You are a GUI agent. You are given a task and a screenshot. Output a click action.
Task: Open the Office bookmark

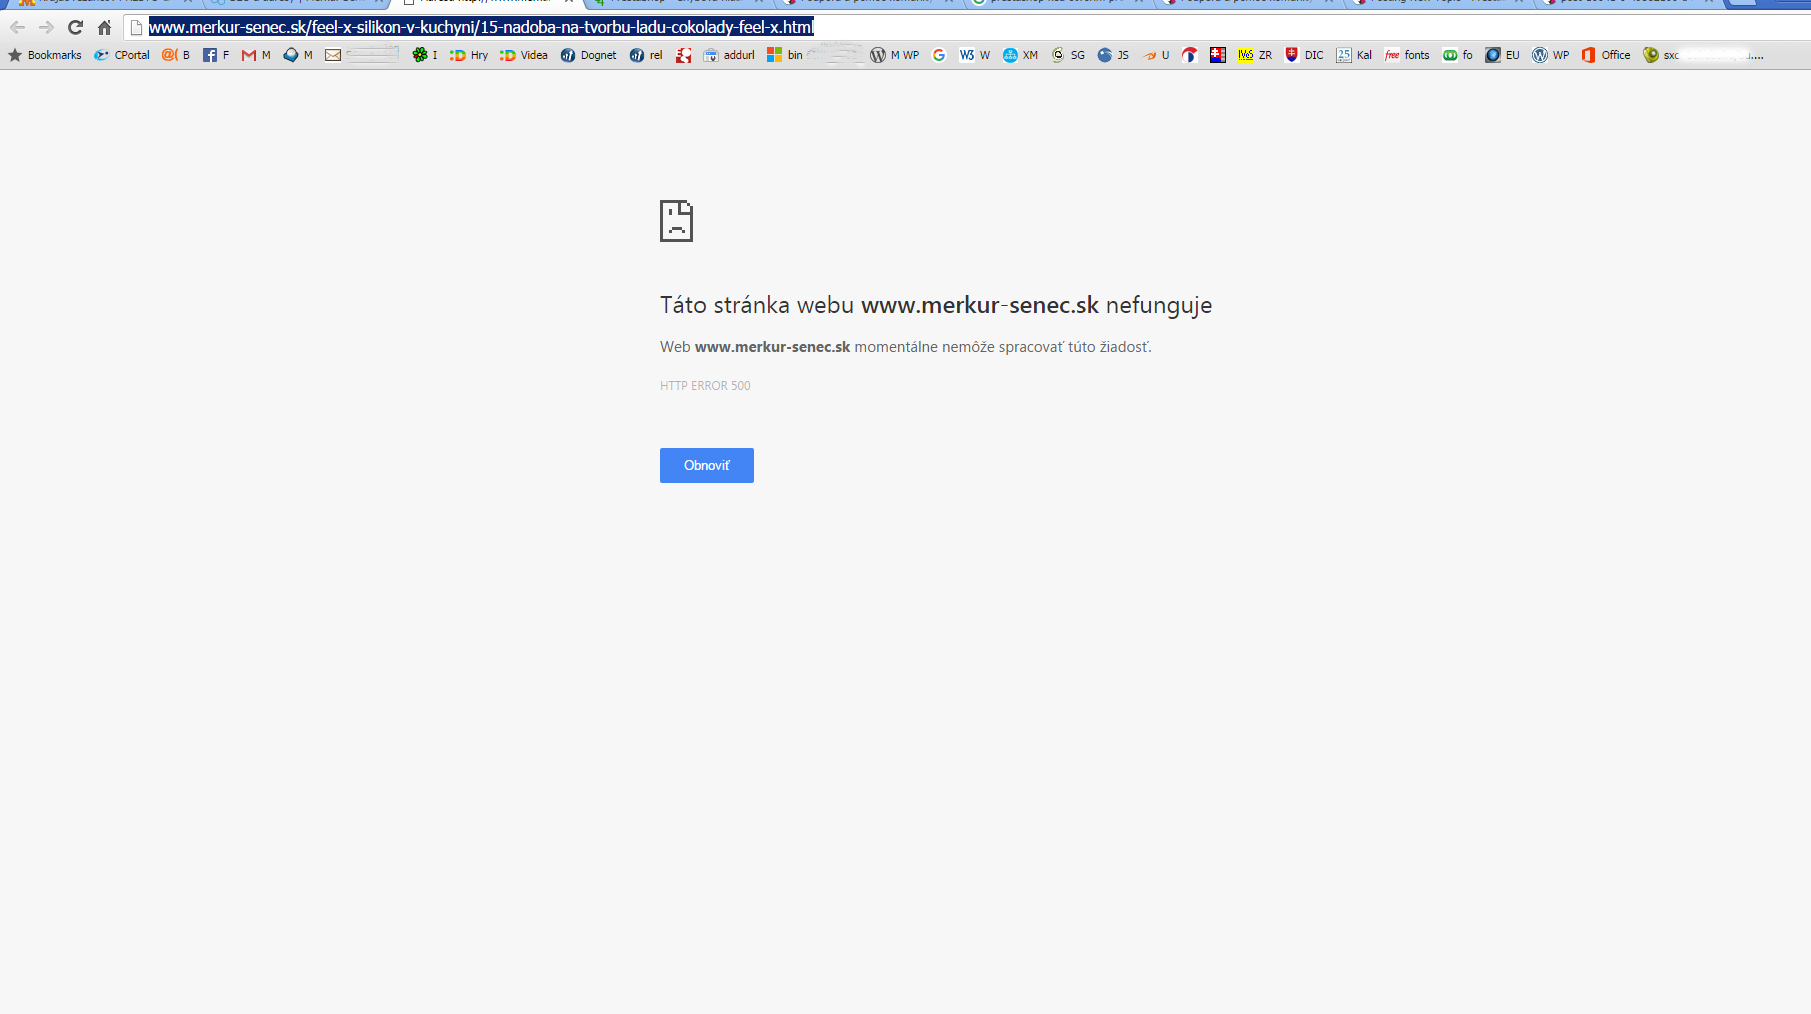(x=1606, y=55)
